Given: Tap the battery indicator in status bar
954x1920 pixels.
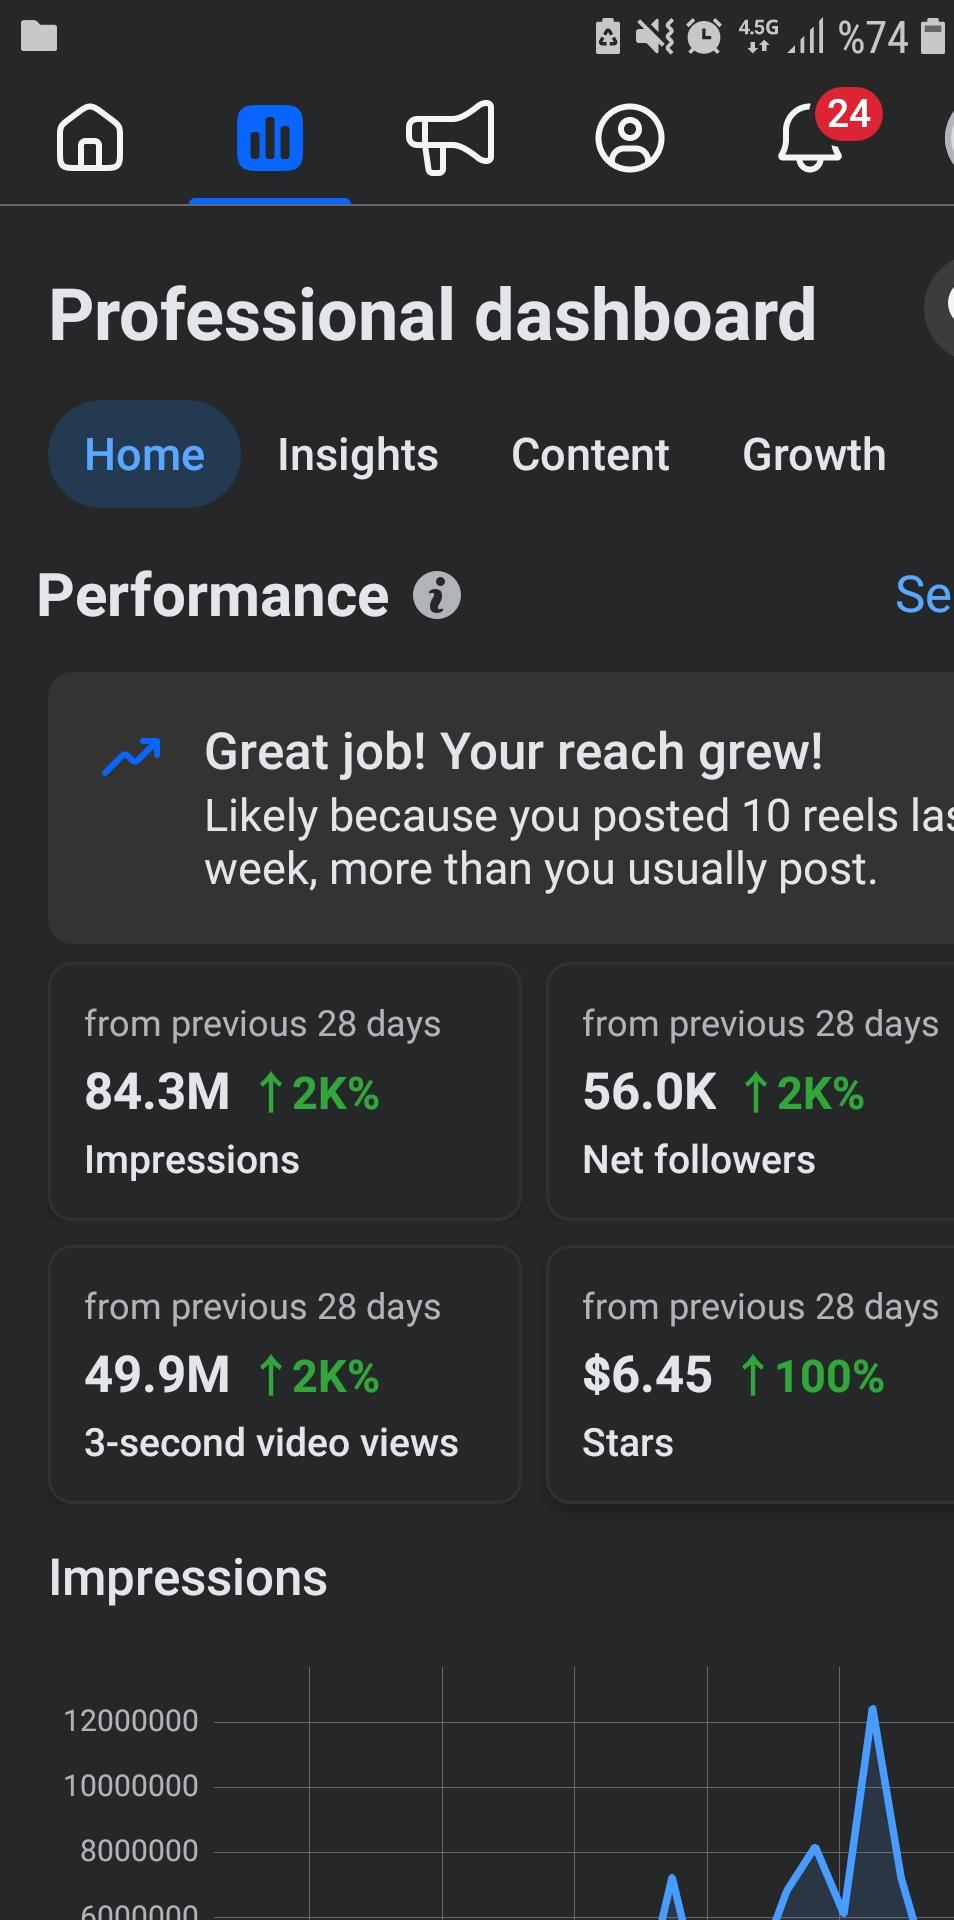Looking at the screenshot, I should pyautogui.click(x=932, y=36).
